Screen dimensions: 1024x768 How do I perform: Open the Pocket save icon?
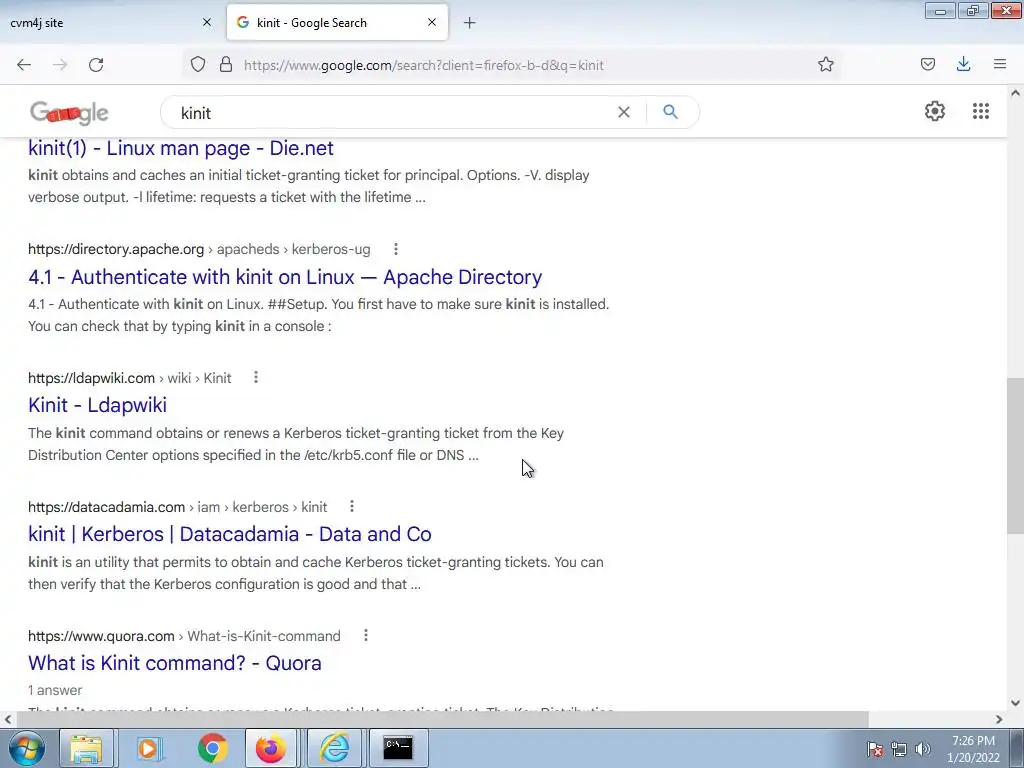coord(928,64)
